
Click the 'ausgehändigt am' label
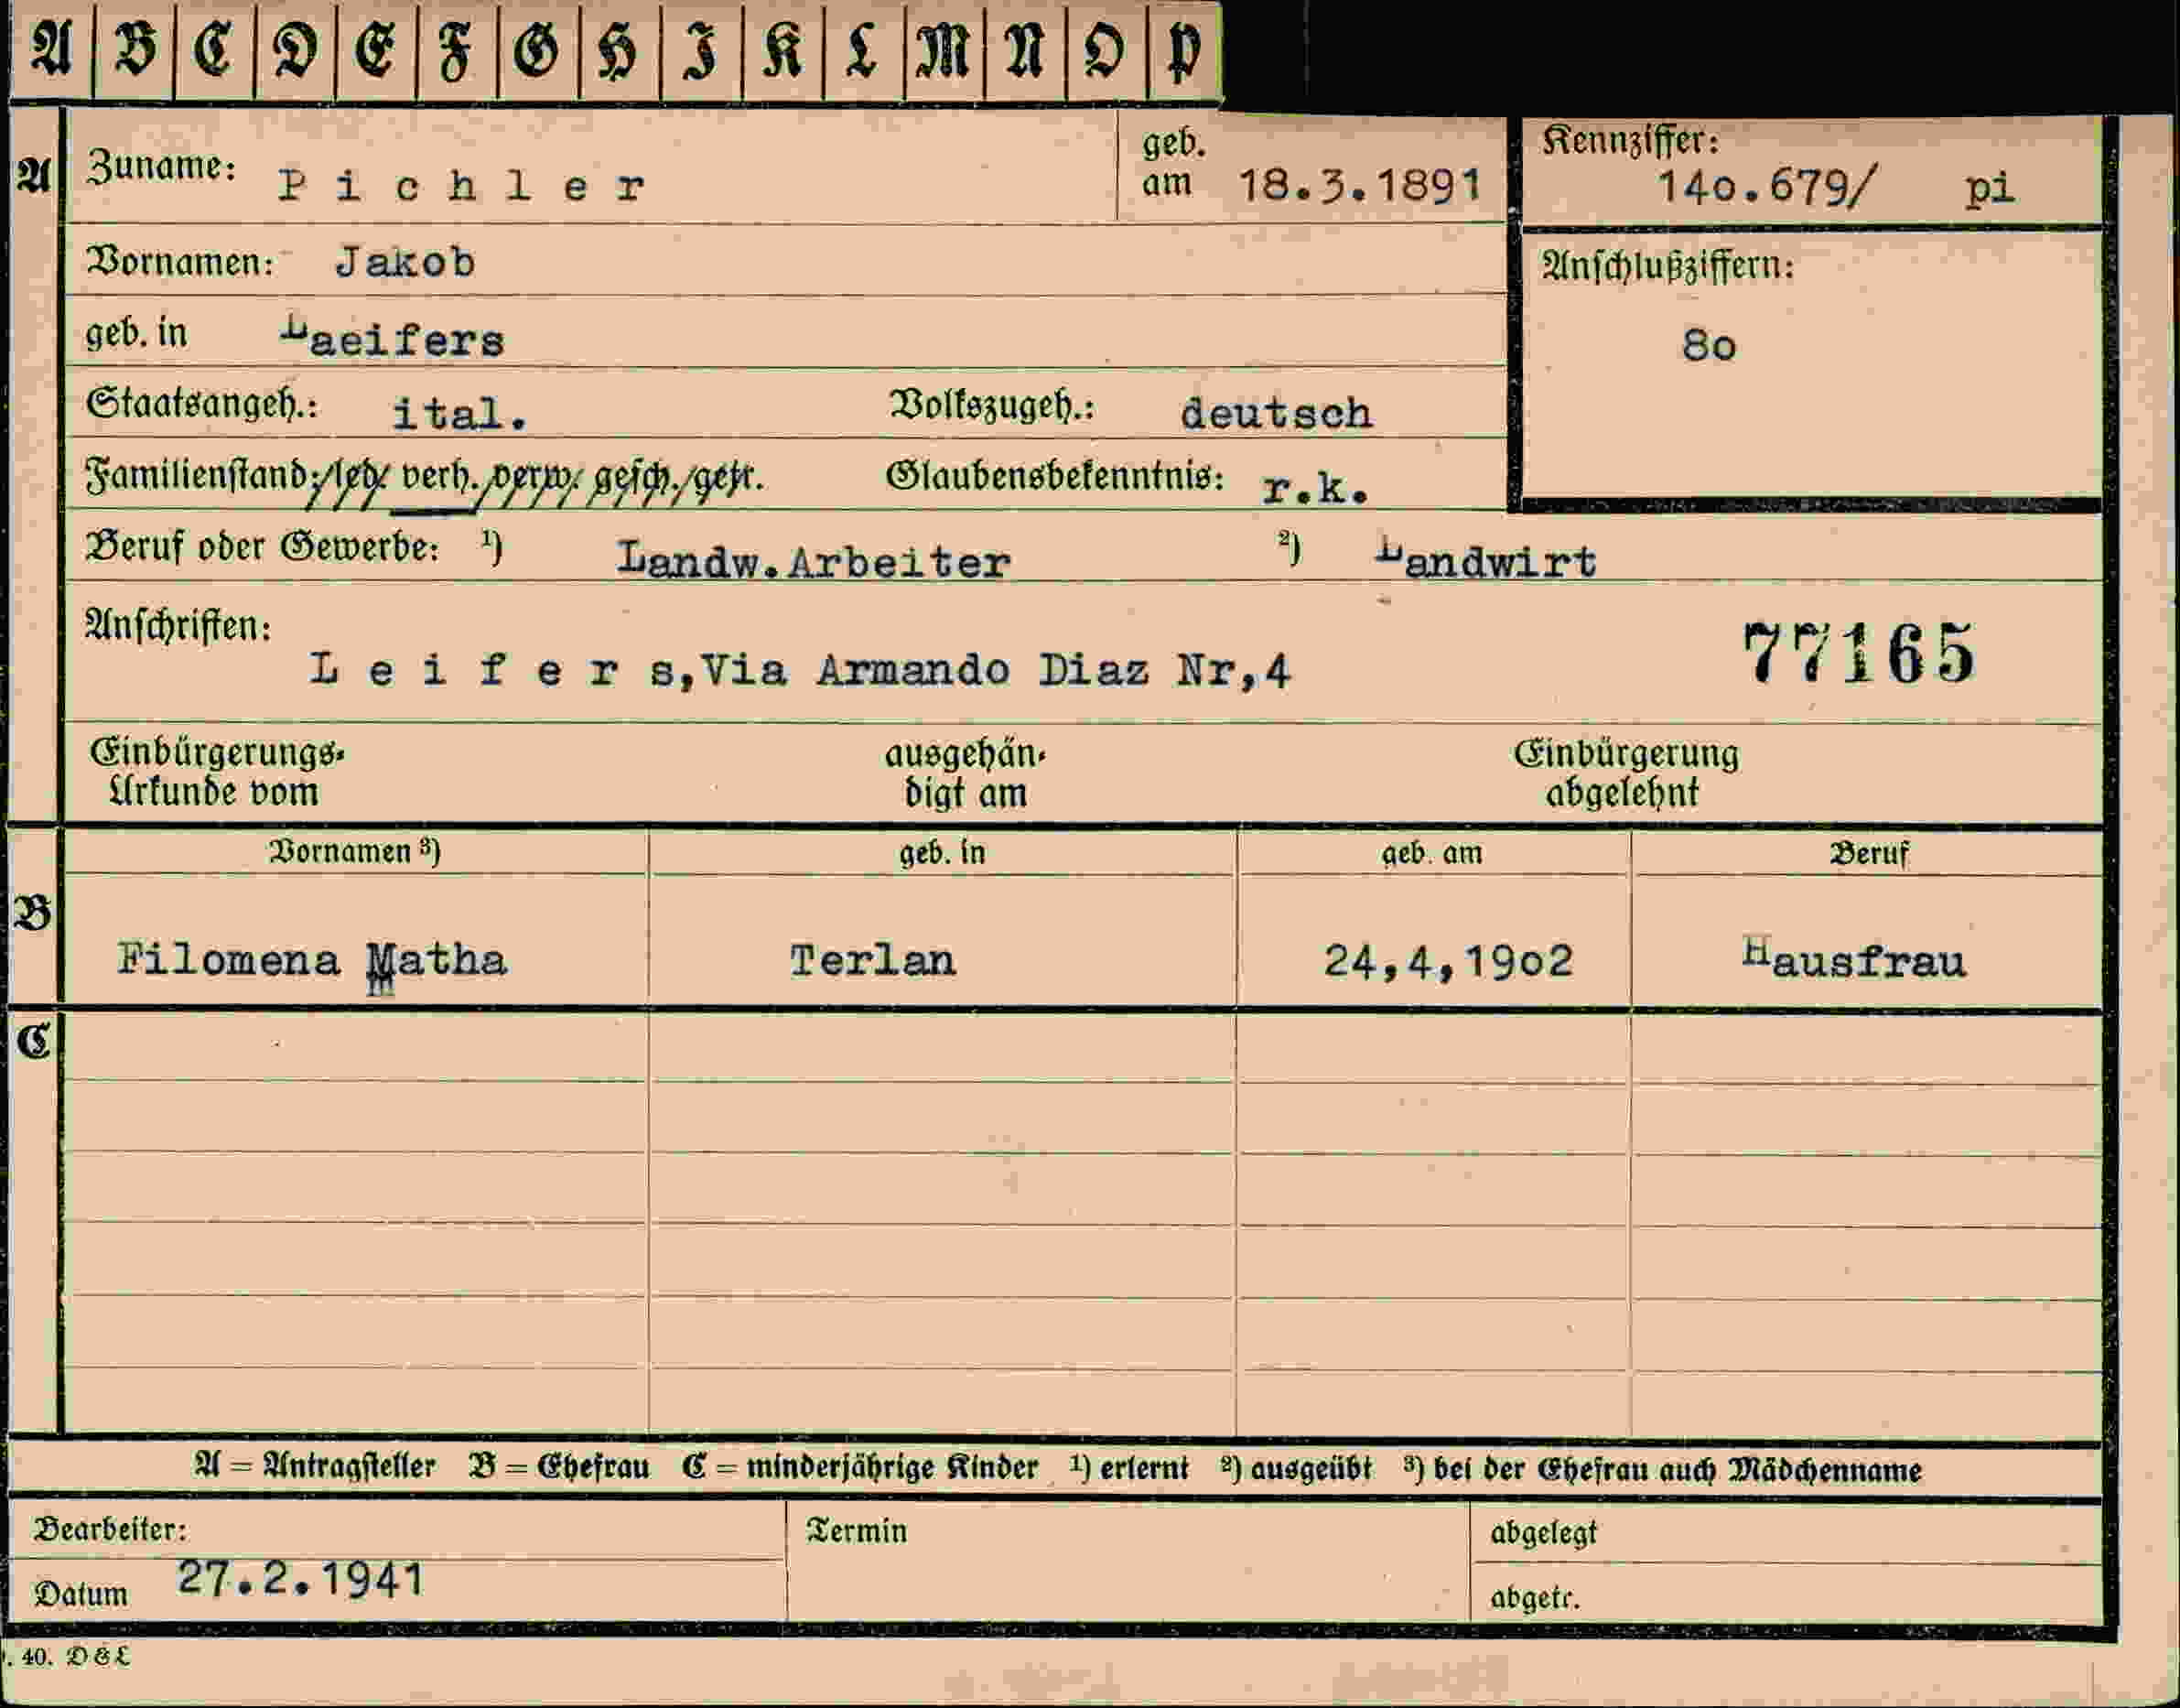click(x=965, y=773)
